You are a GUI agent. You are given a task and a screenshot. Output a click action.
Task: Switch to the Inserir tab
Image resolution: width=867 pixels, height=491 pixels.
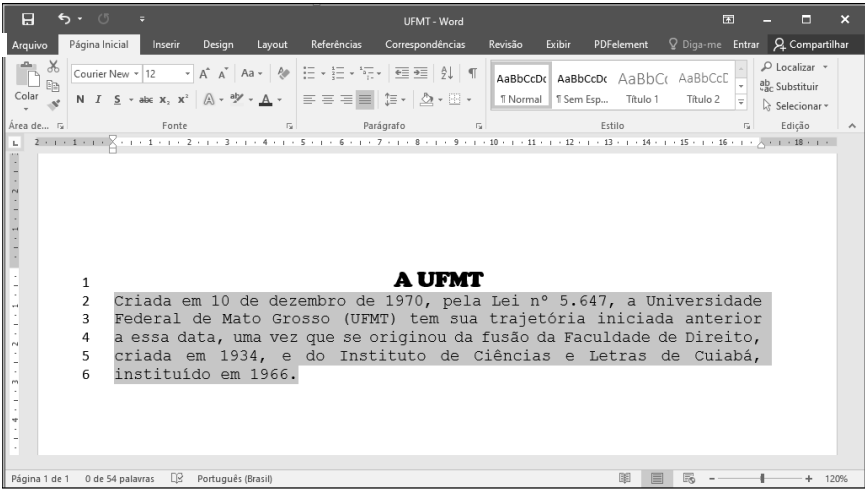pos(166,44)
